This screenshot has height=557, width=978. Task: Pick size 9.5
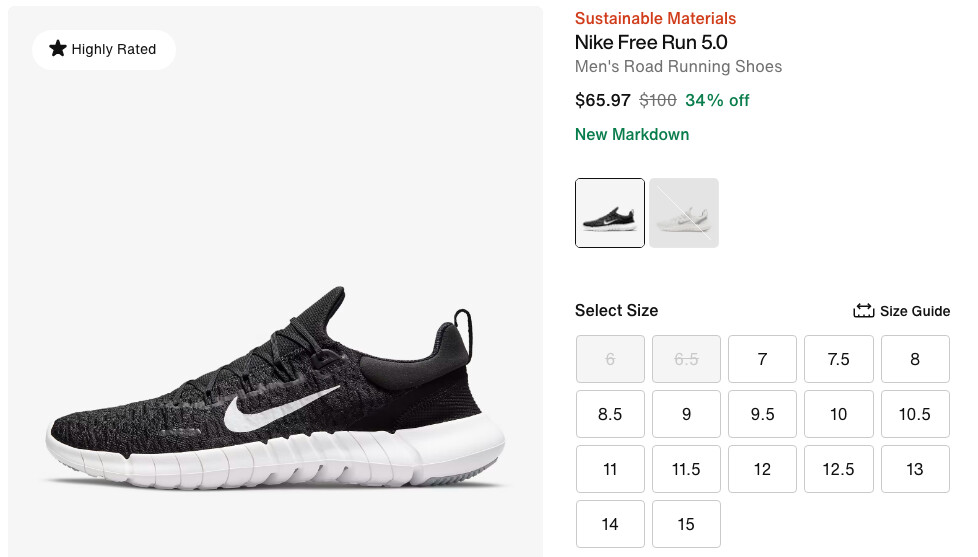coord(762,414)
